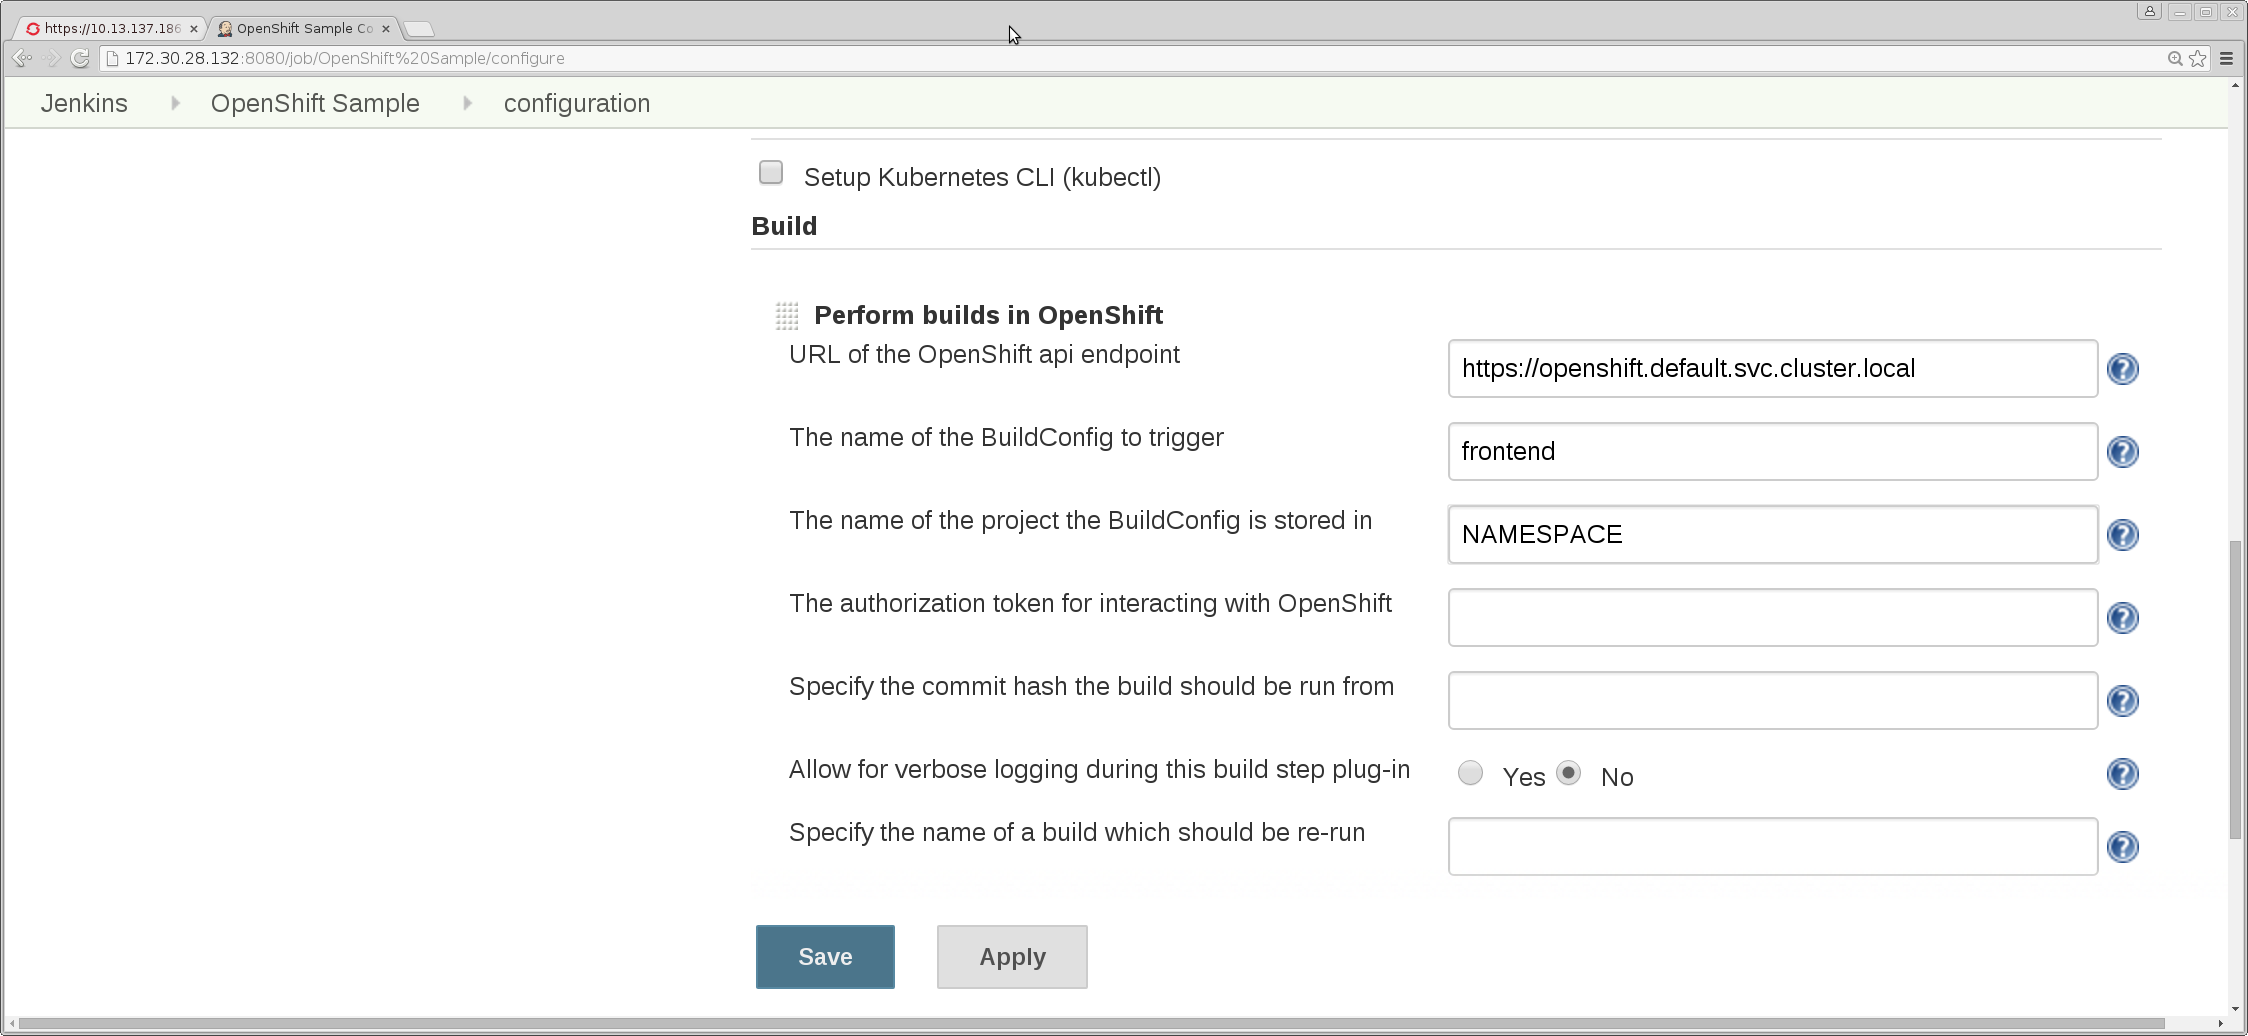Click the vertical scrollbar up arrow
This screenshot has height=1036, width=2248.
[2235, 86]
